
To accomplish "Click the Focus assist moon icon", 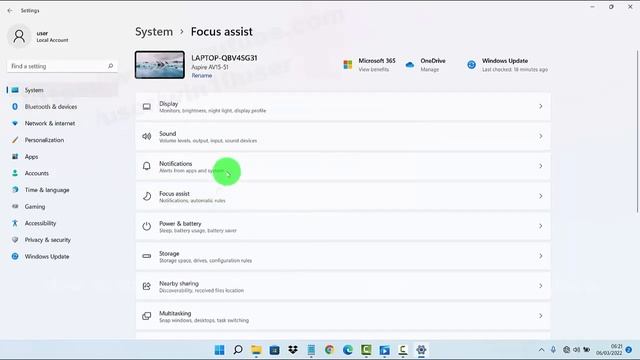I will point(147,196).
